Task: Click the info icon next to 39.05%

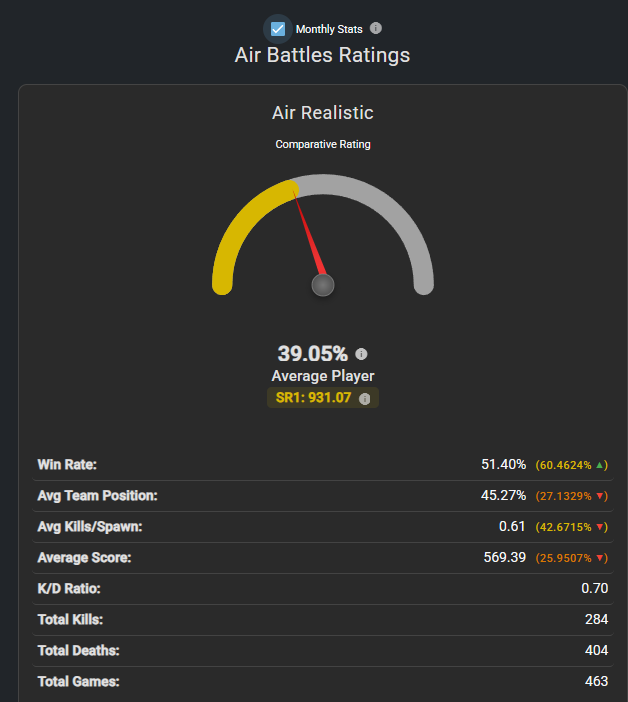Action: pyautogui.click(x=361, y=354)
